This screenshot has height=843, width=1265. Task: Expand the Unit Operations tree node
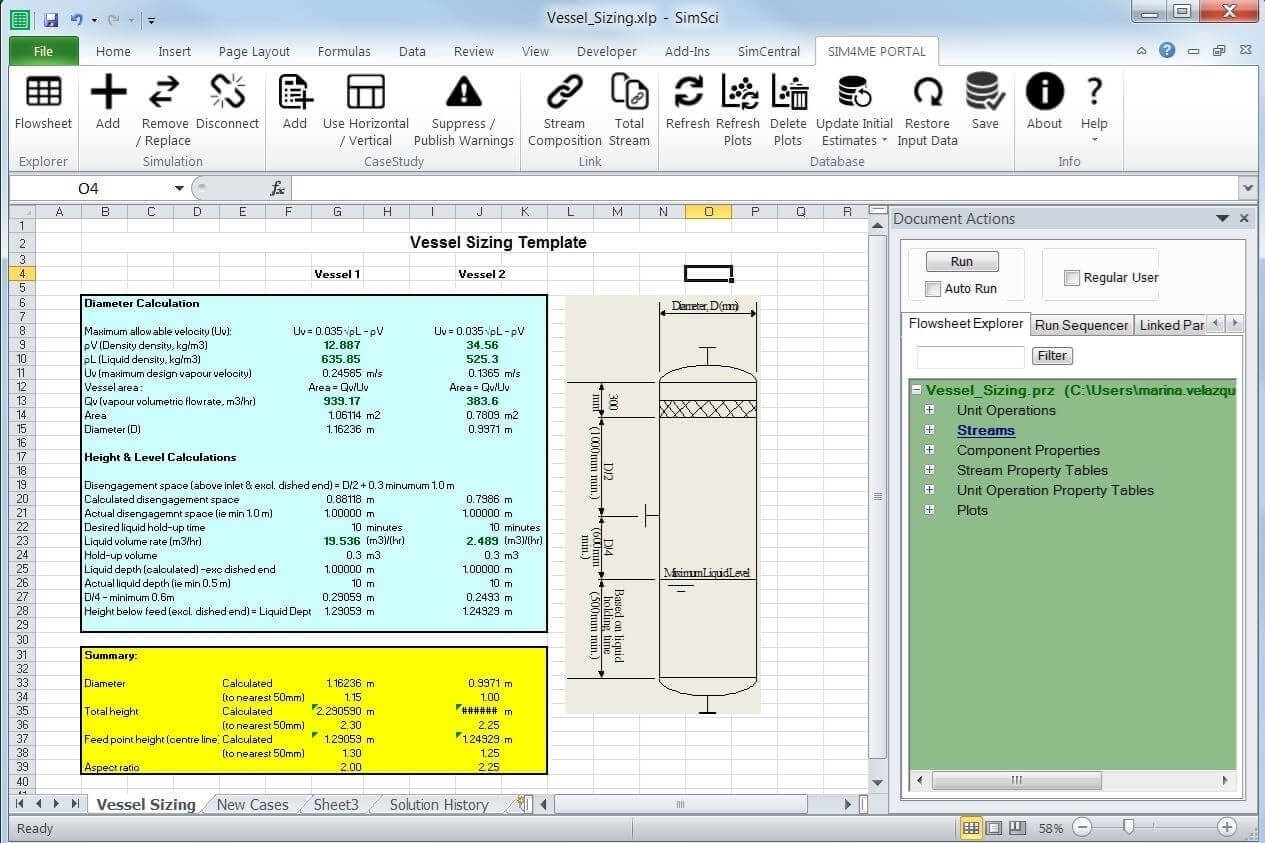click(x=929, y=410)
